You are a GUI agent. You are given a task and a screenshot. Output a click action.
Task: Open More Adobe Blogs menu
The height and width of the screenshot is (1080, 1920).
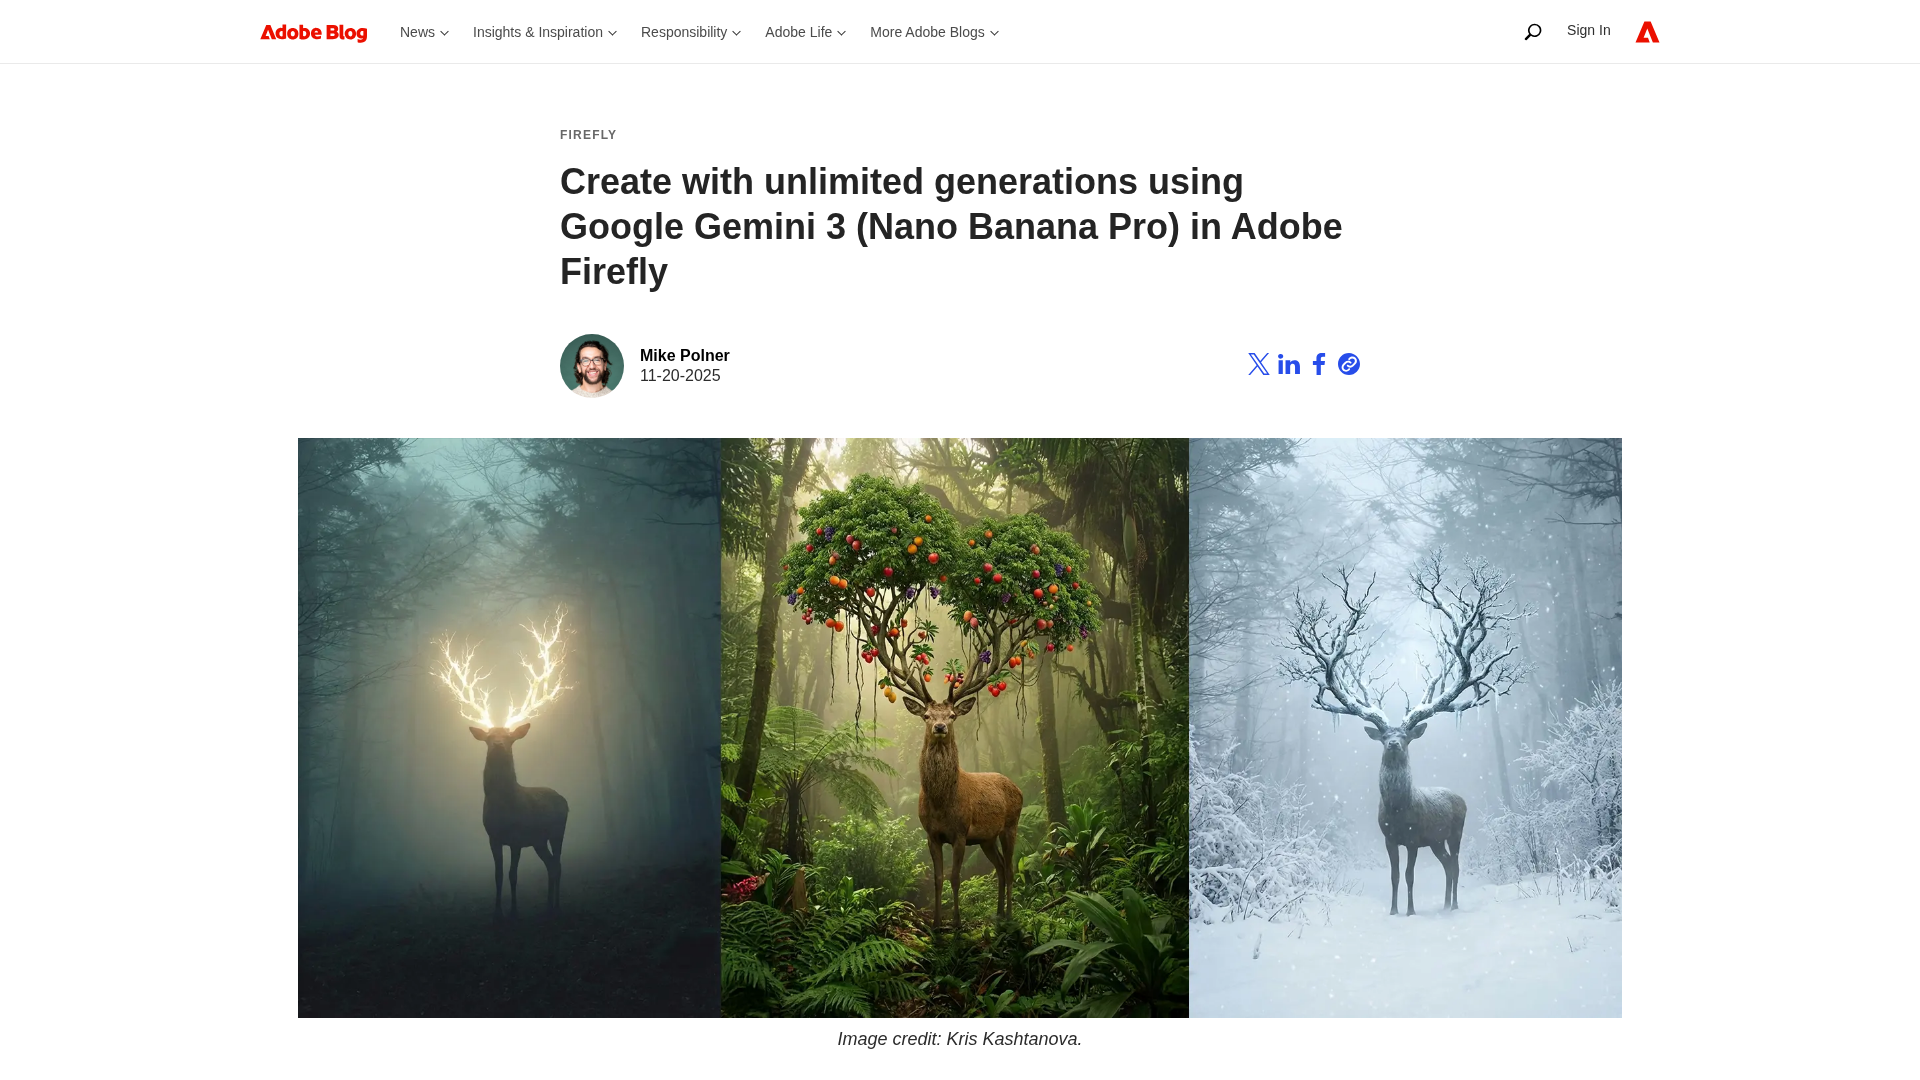click(x=934, y=32)
